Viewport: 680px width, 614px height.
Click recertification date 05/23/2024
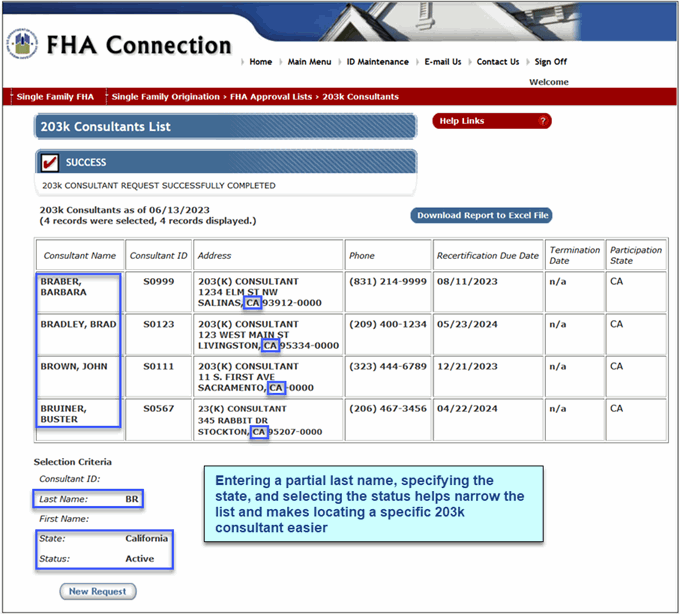[x=467, y=324]
